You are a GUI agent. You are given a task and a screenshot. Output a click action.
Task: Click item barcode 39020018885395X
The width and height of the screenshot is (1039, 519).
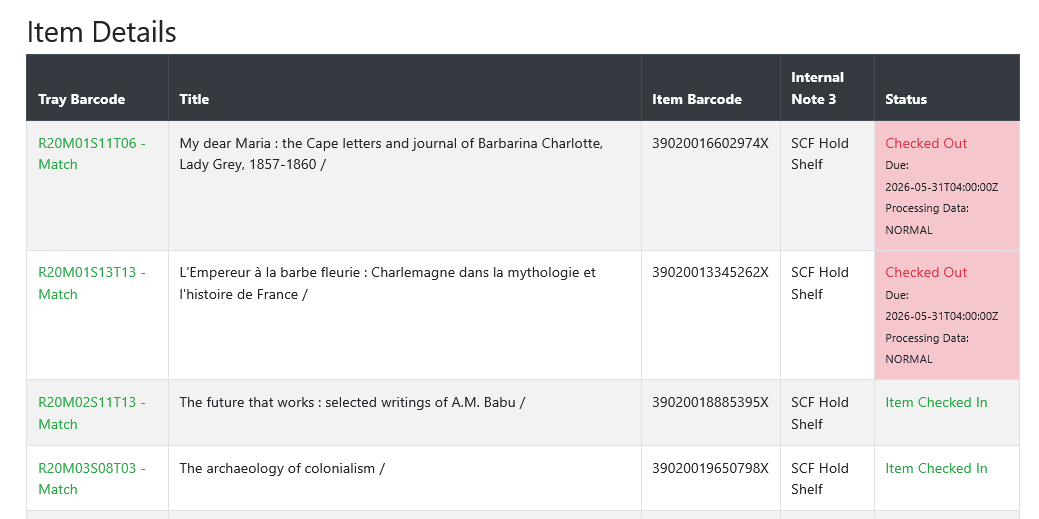[710, 402]
